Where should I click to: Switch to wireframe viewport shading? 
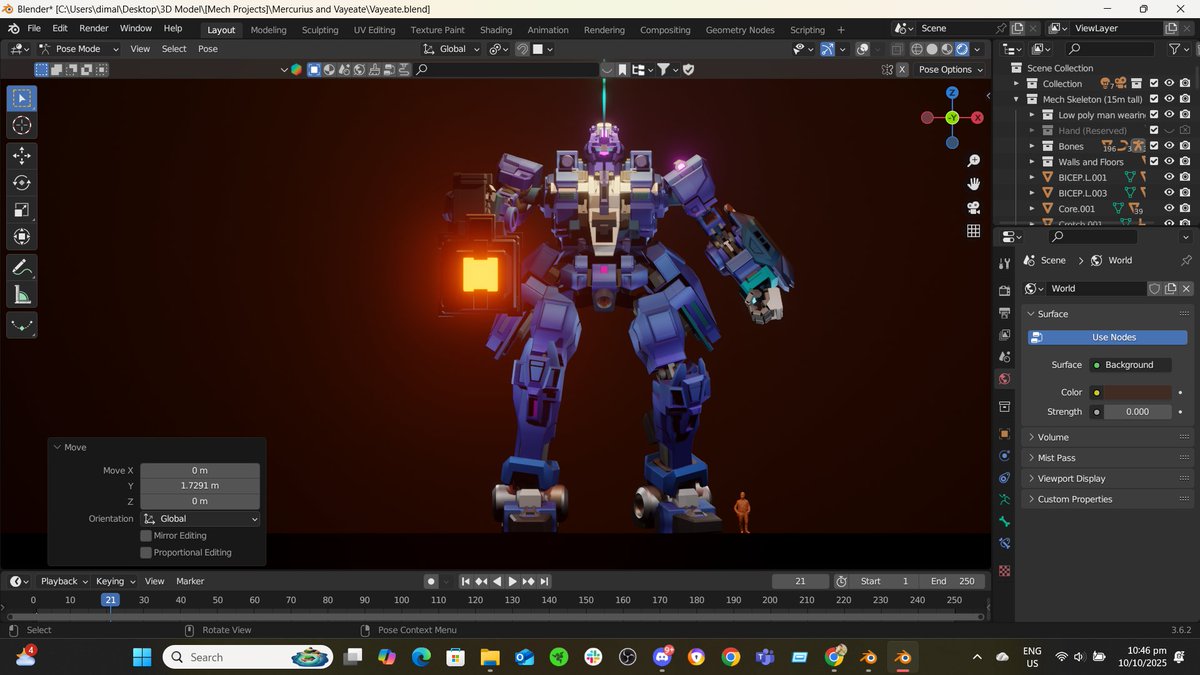[916, 49]
